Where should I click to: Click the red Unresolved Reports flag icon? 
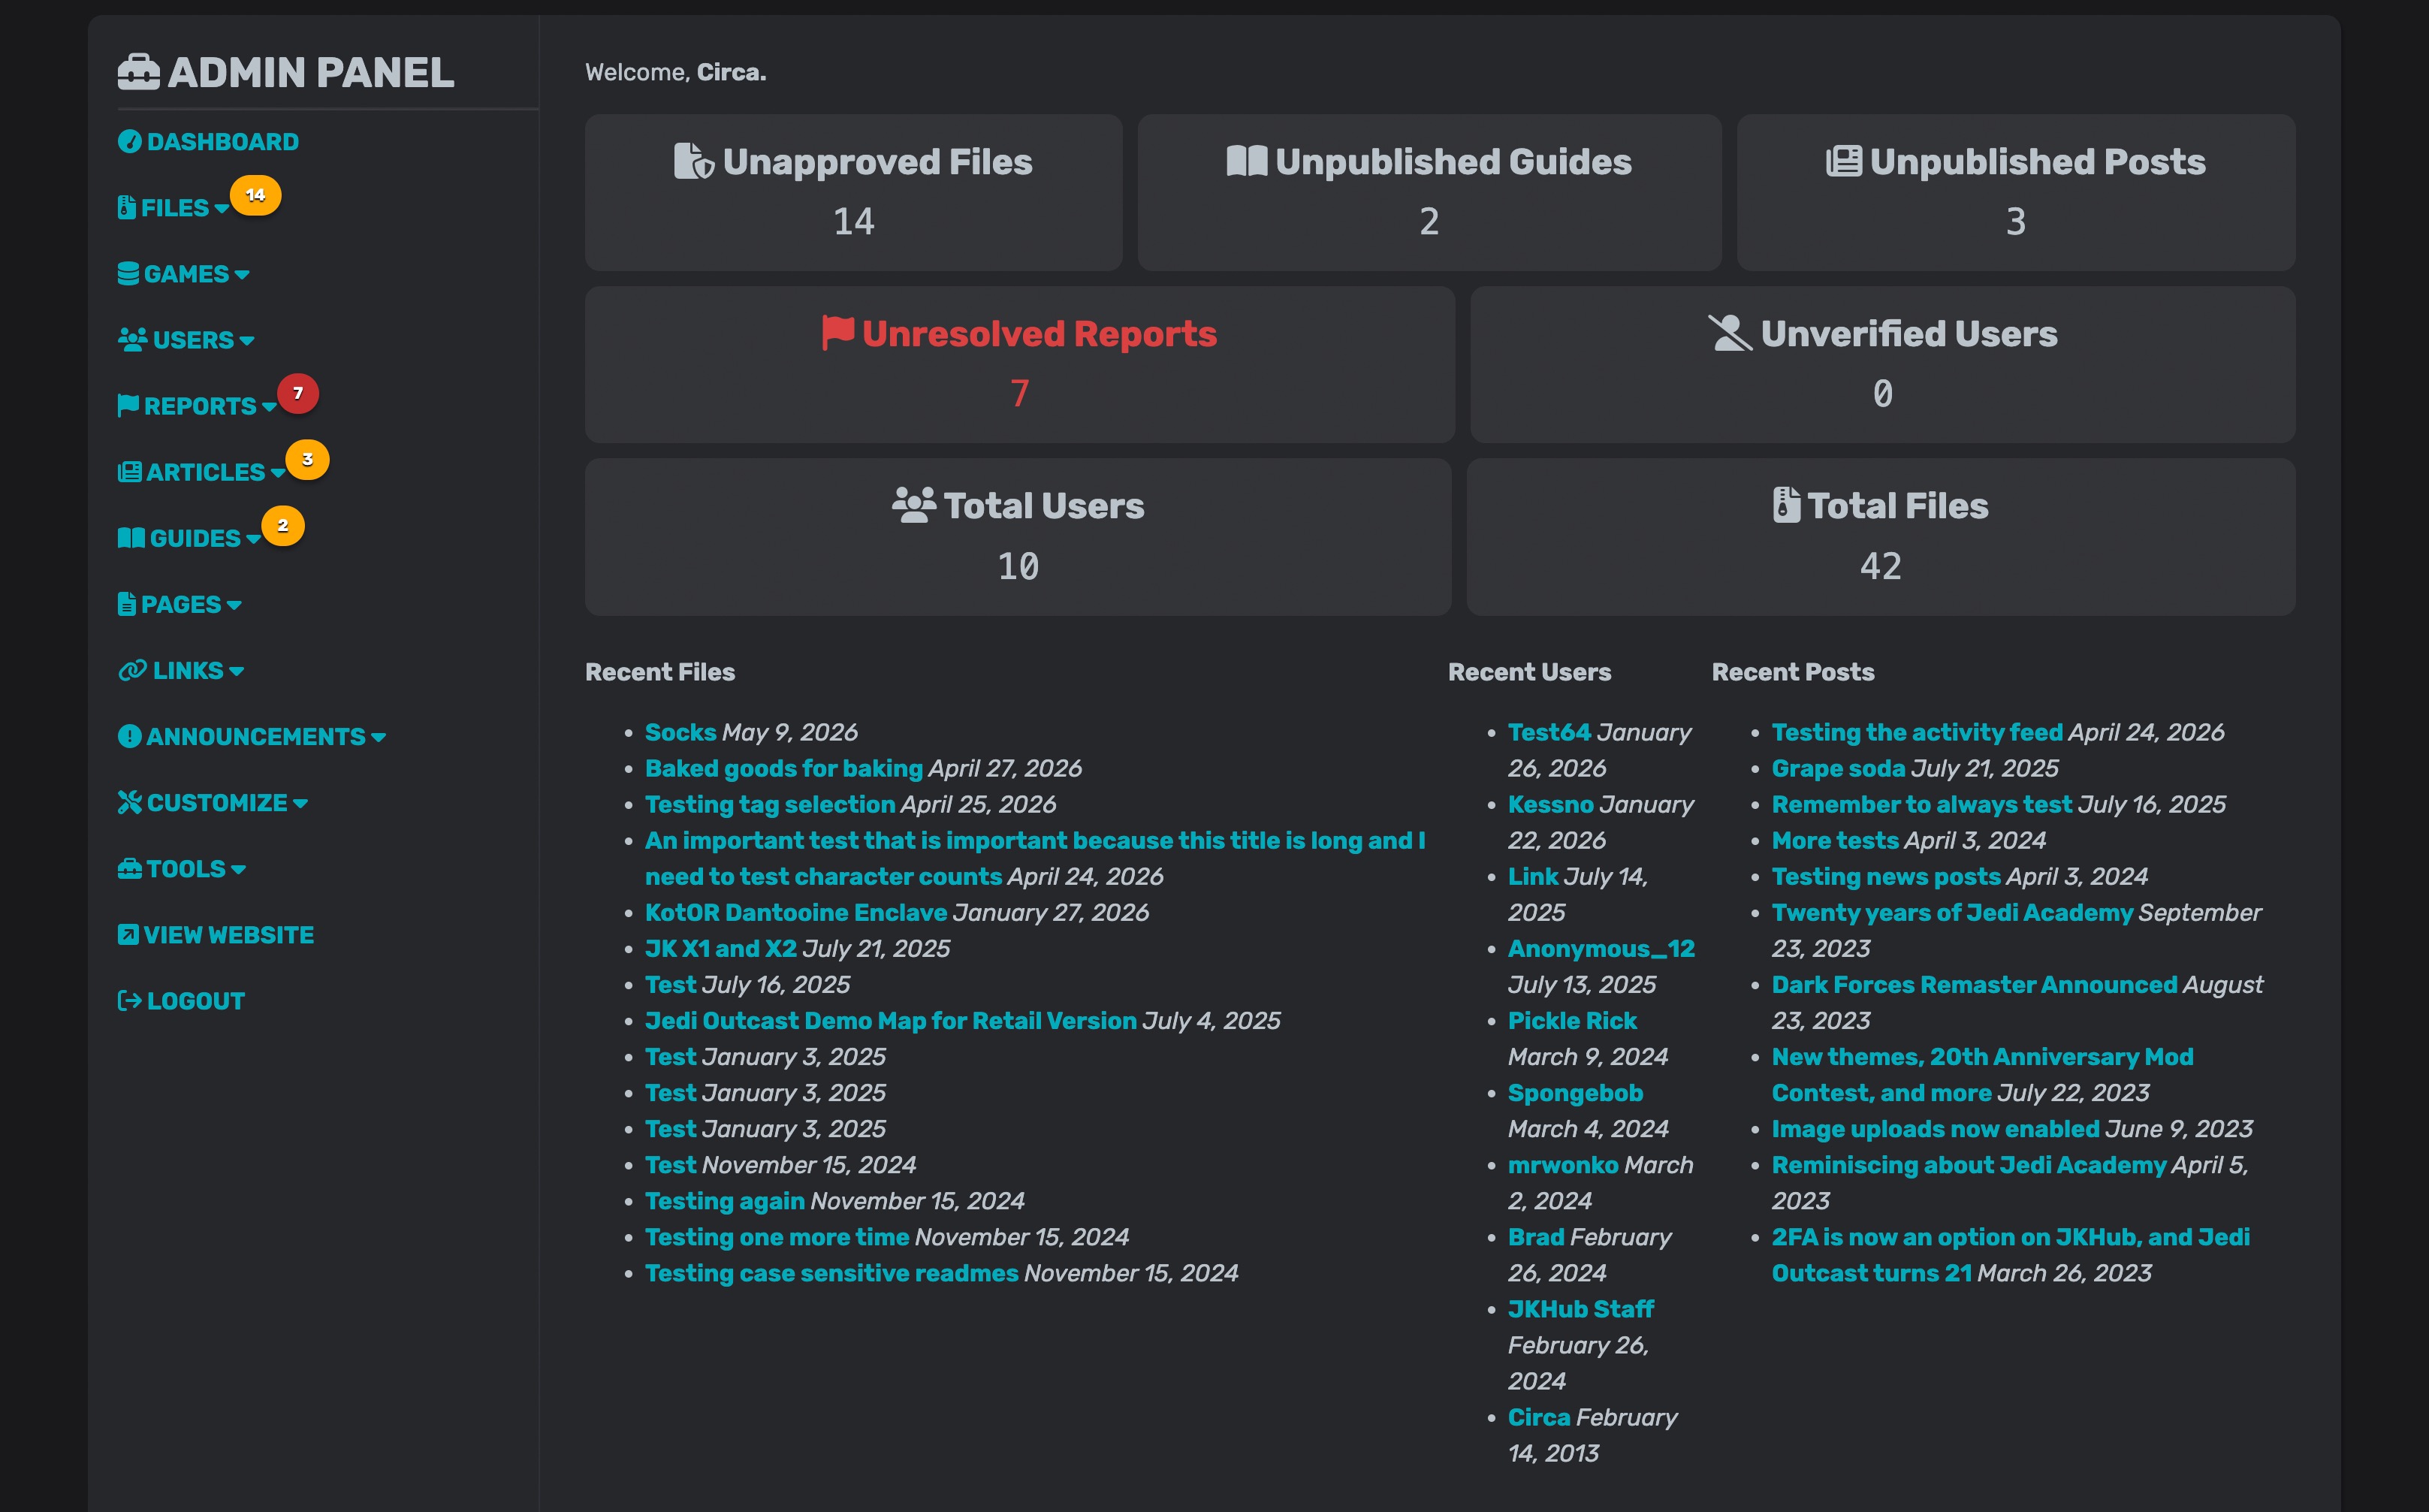[x=837, y=333]
